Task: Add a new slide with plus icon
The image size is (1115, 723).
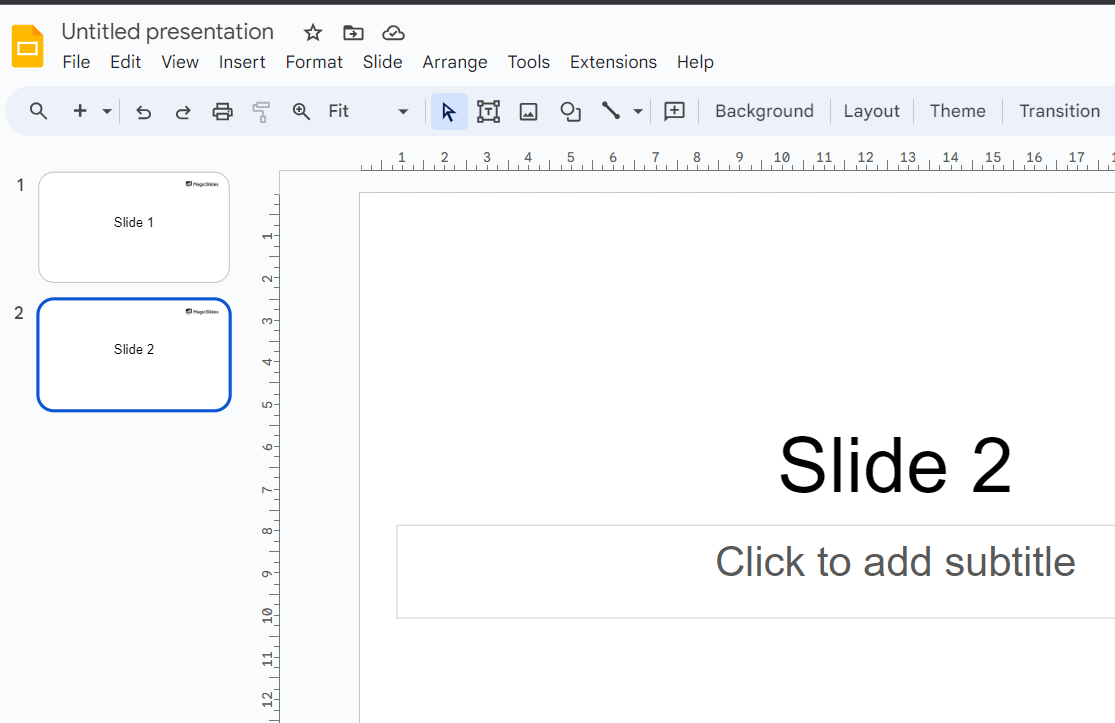Action: tap(80, 111)
